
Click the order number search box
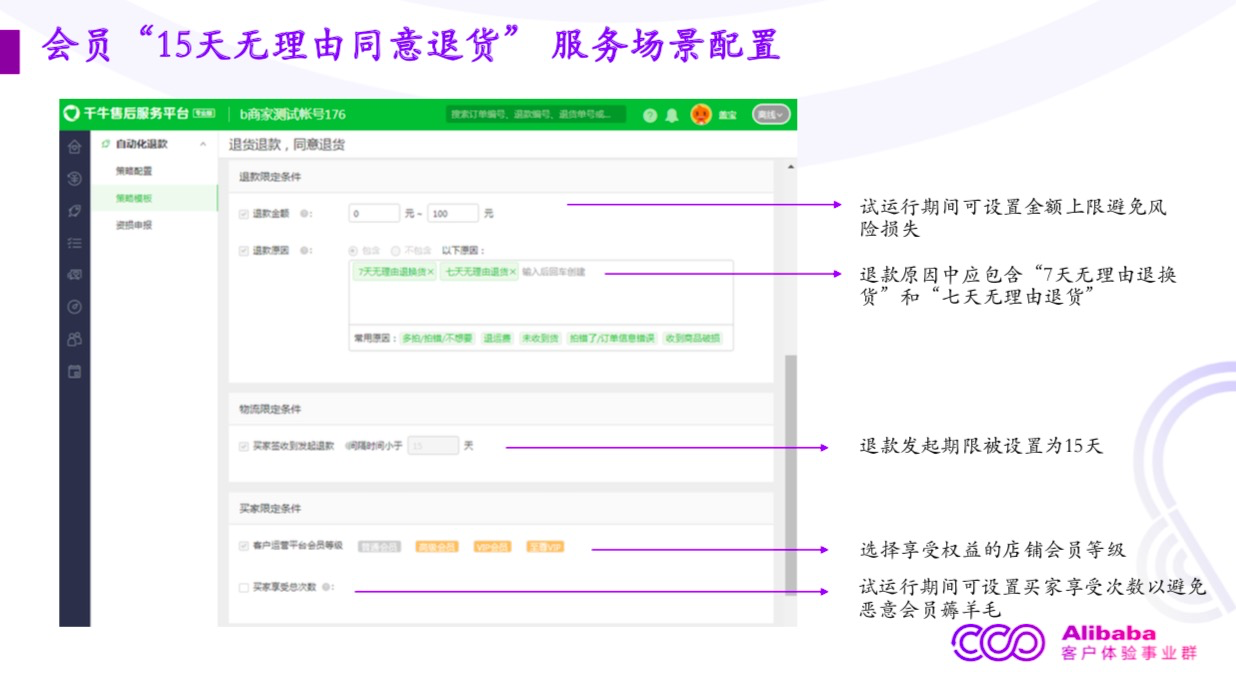(x=536, y=115)
